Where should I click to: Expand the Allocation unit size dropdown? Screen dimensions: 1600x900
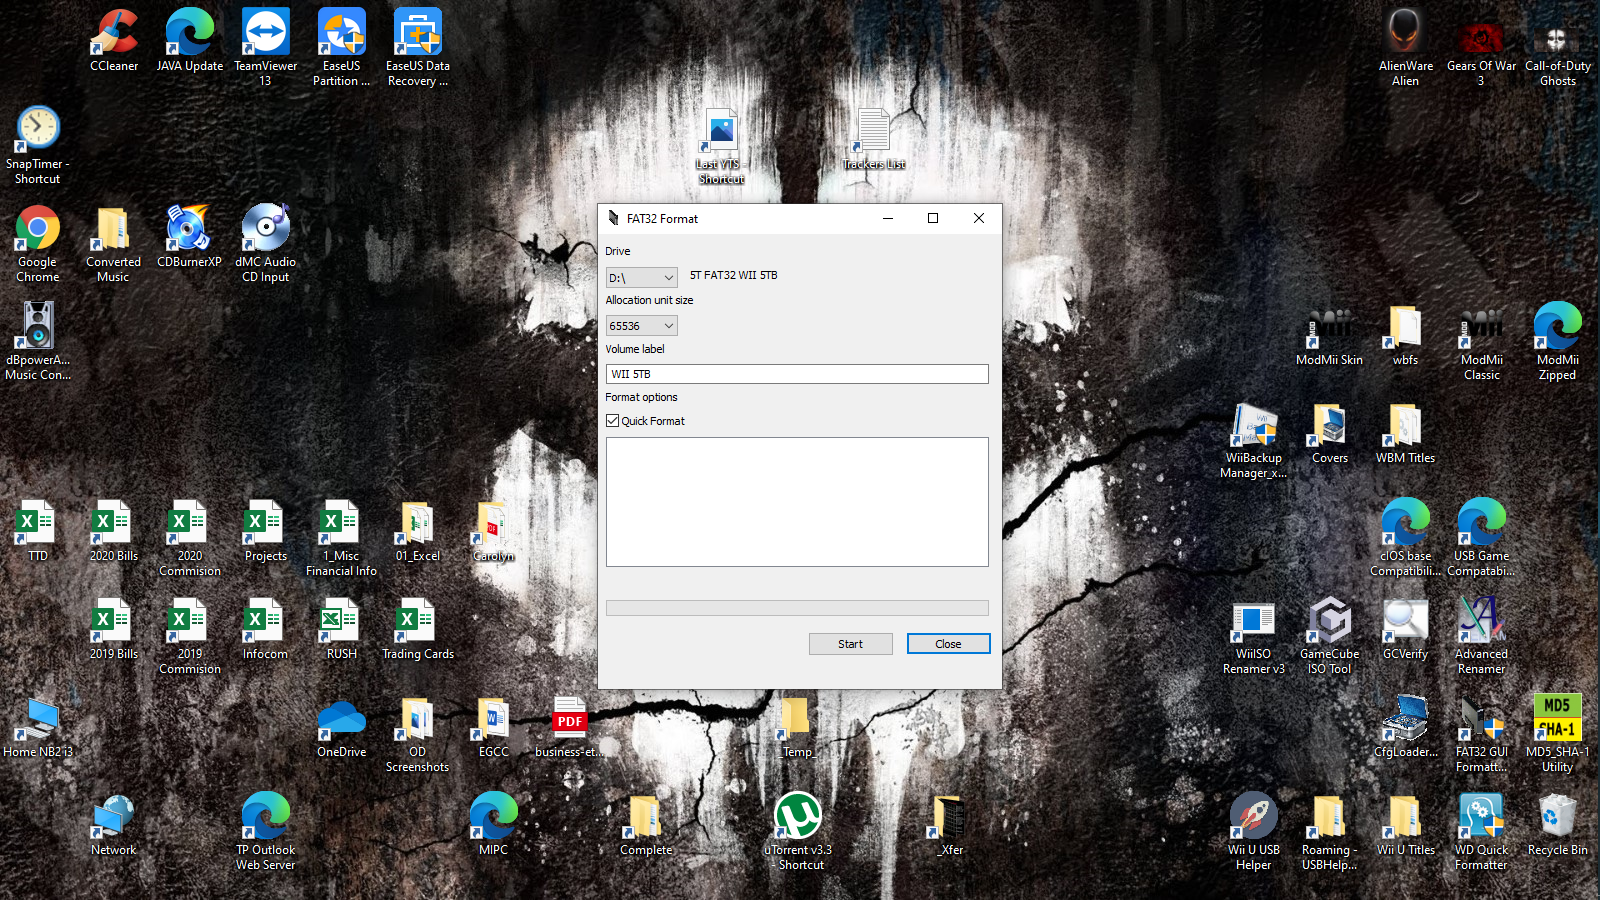click(x=642, y=326)
